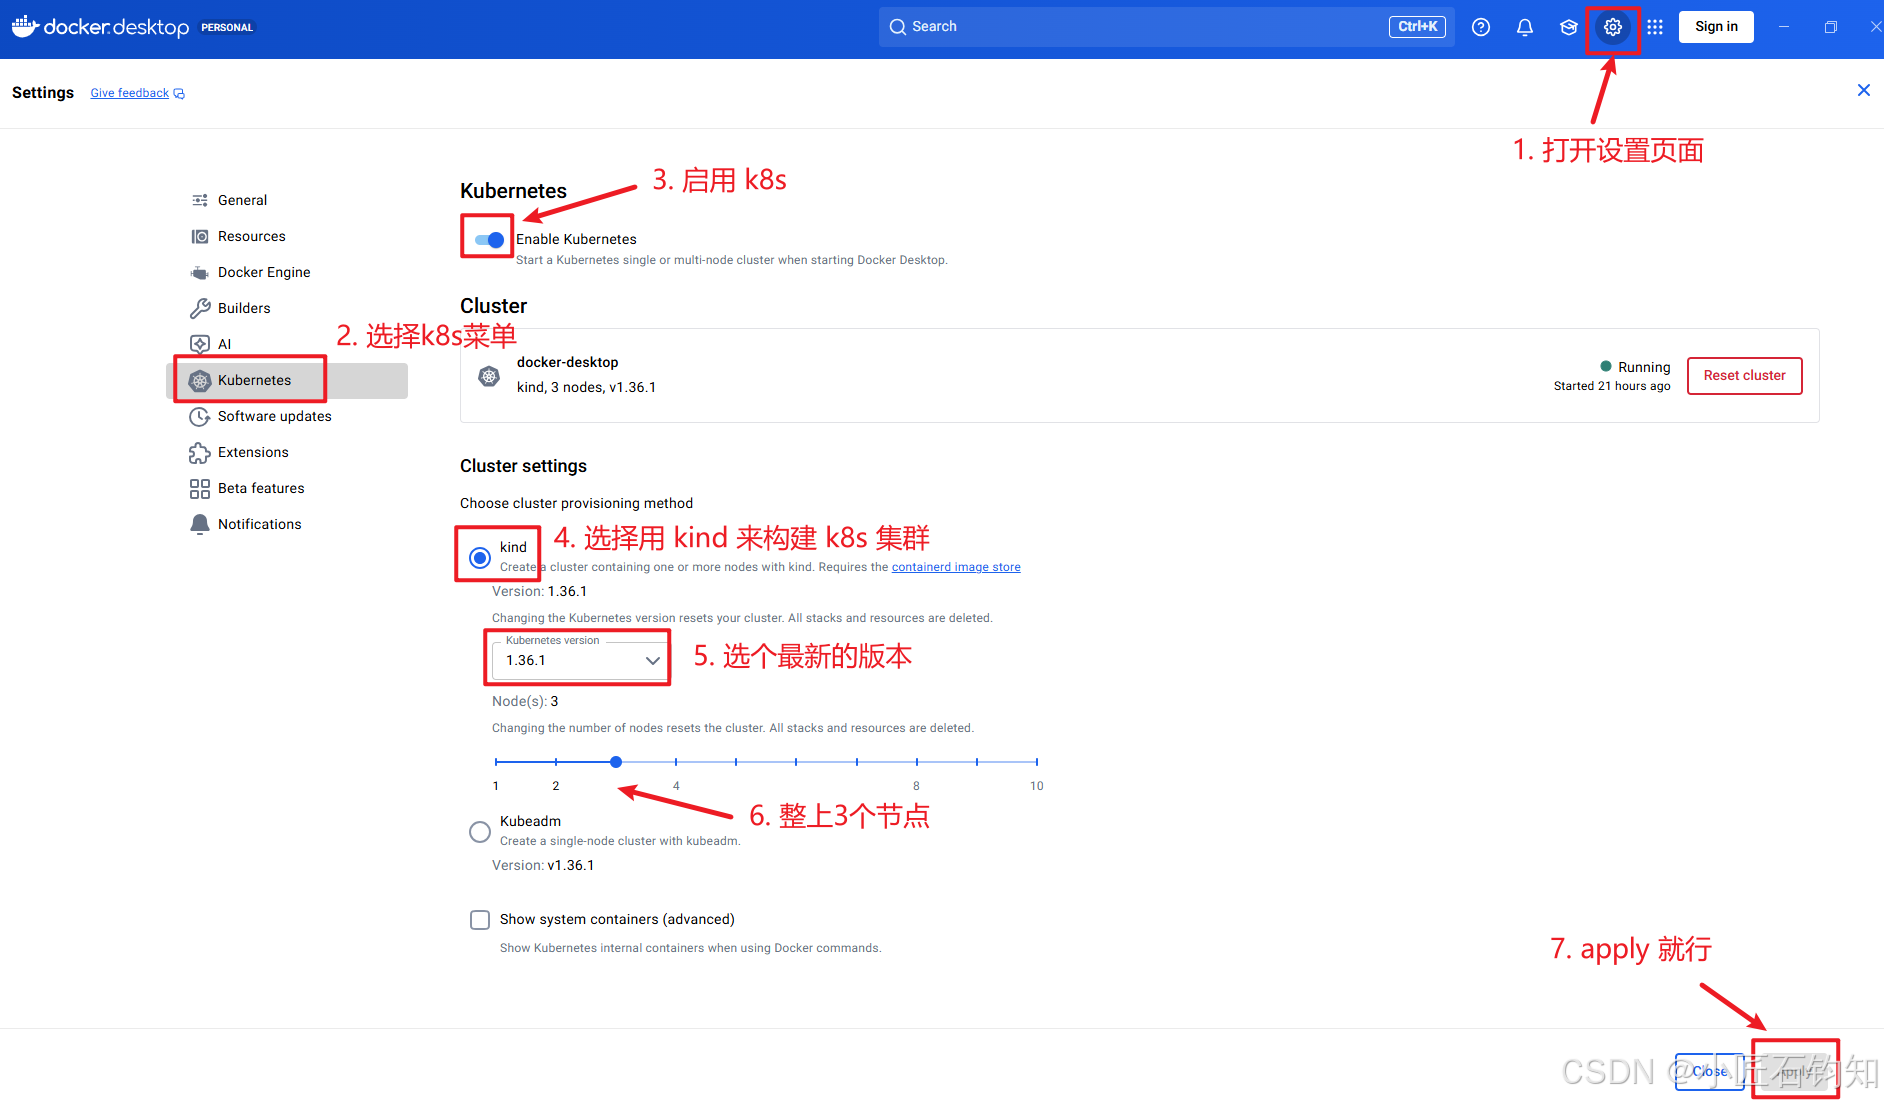Open the containerd image store link
This screenshot has height=1104, width=1884.
tap(956, 567)
